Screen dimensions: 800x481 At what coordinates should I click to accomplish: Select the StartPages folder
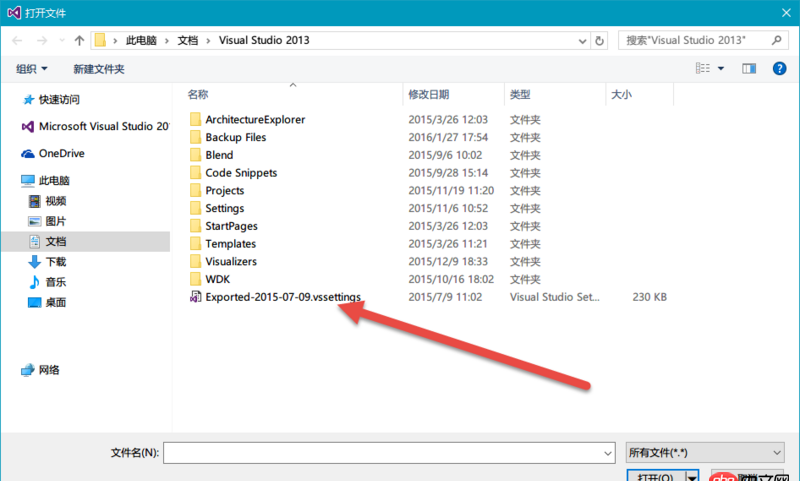232,226
